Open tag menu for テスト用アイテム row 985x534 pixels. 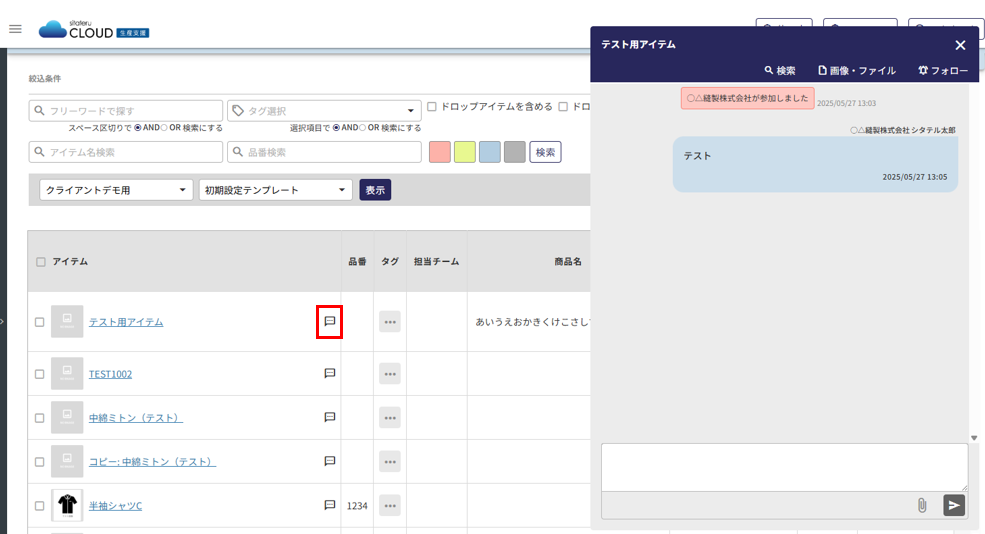pyautogui.click(x=390, y=322)
